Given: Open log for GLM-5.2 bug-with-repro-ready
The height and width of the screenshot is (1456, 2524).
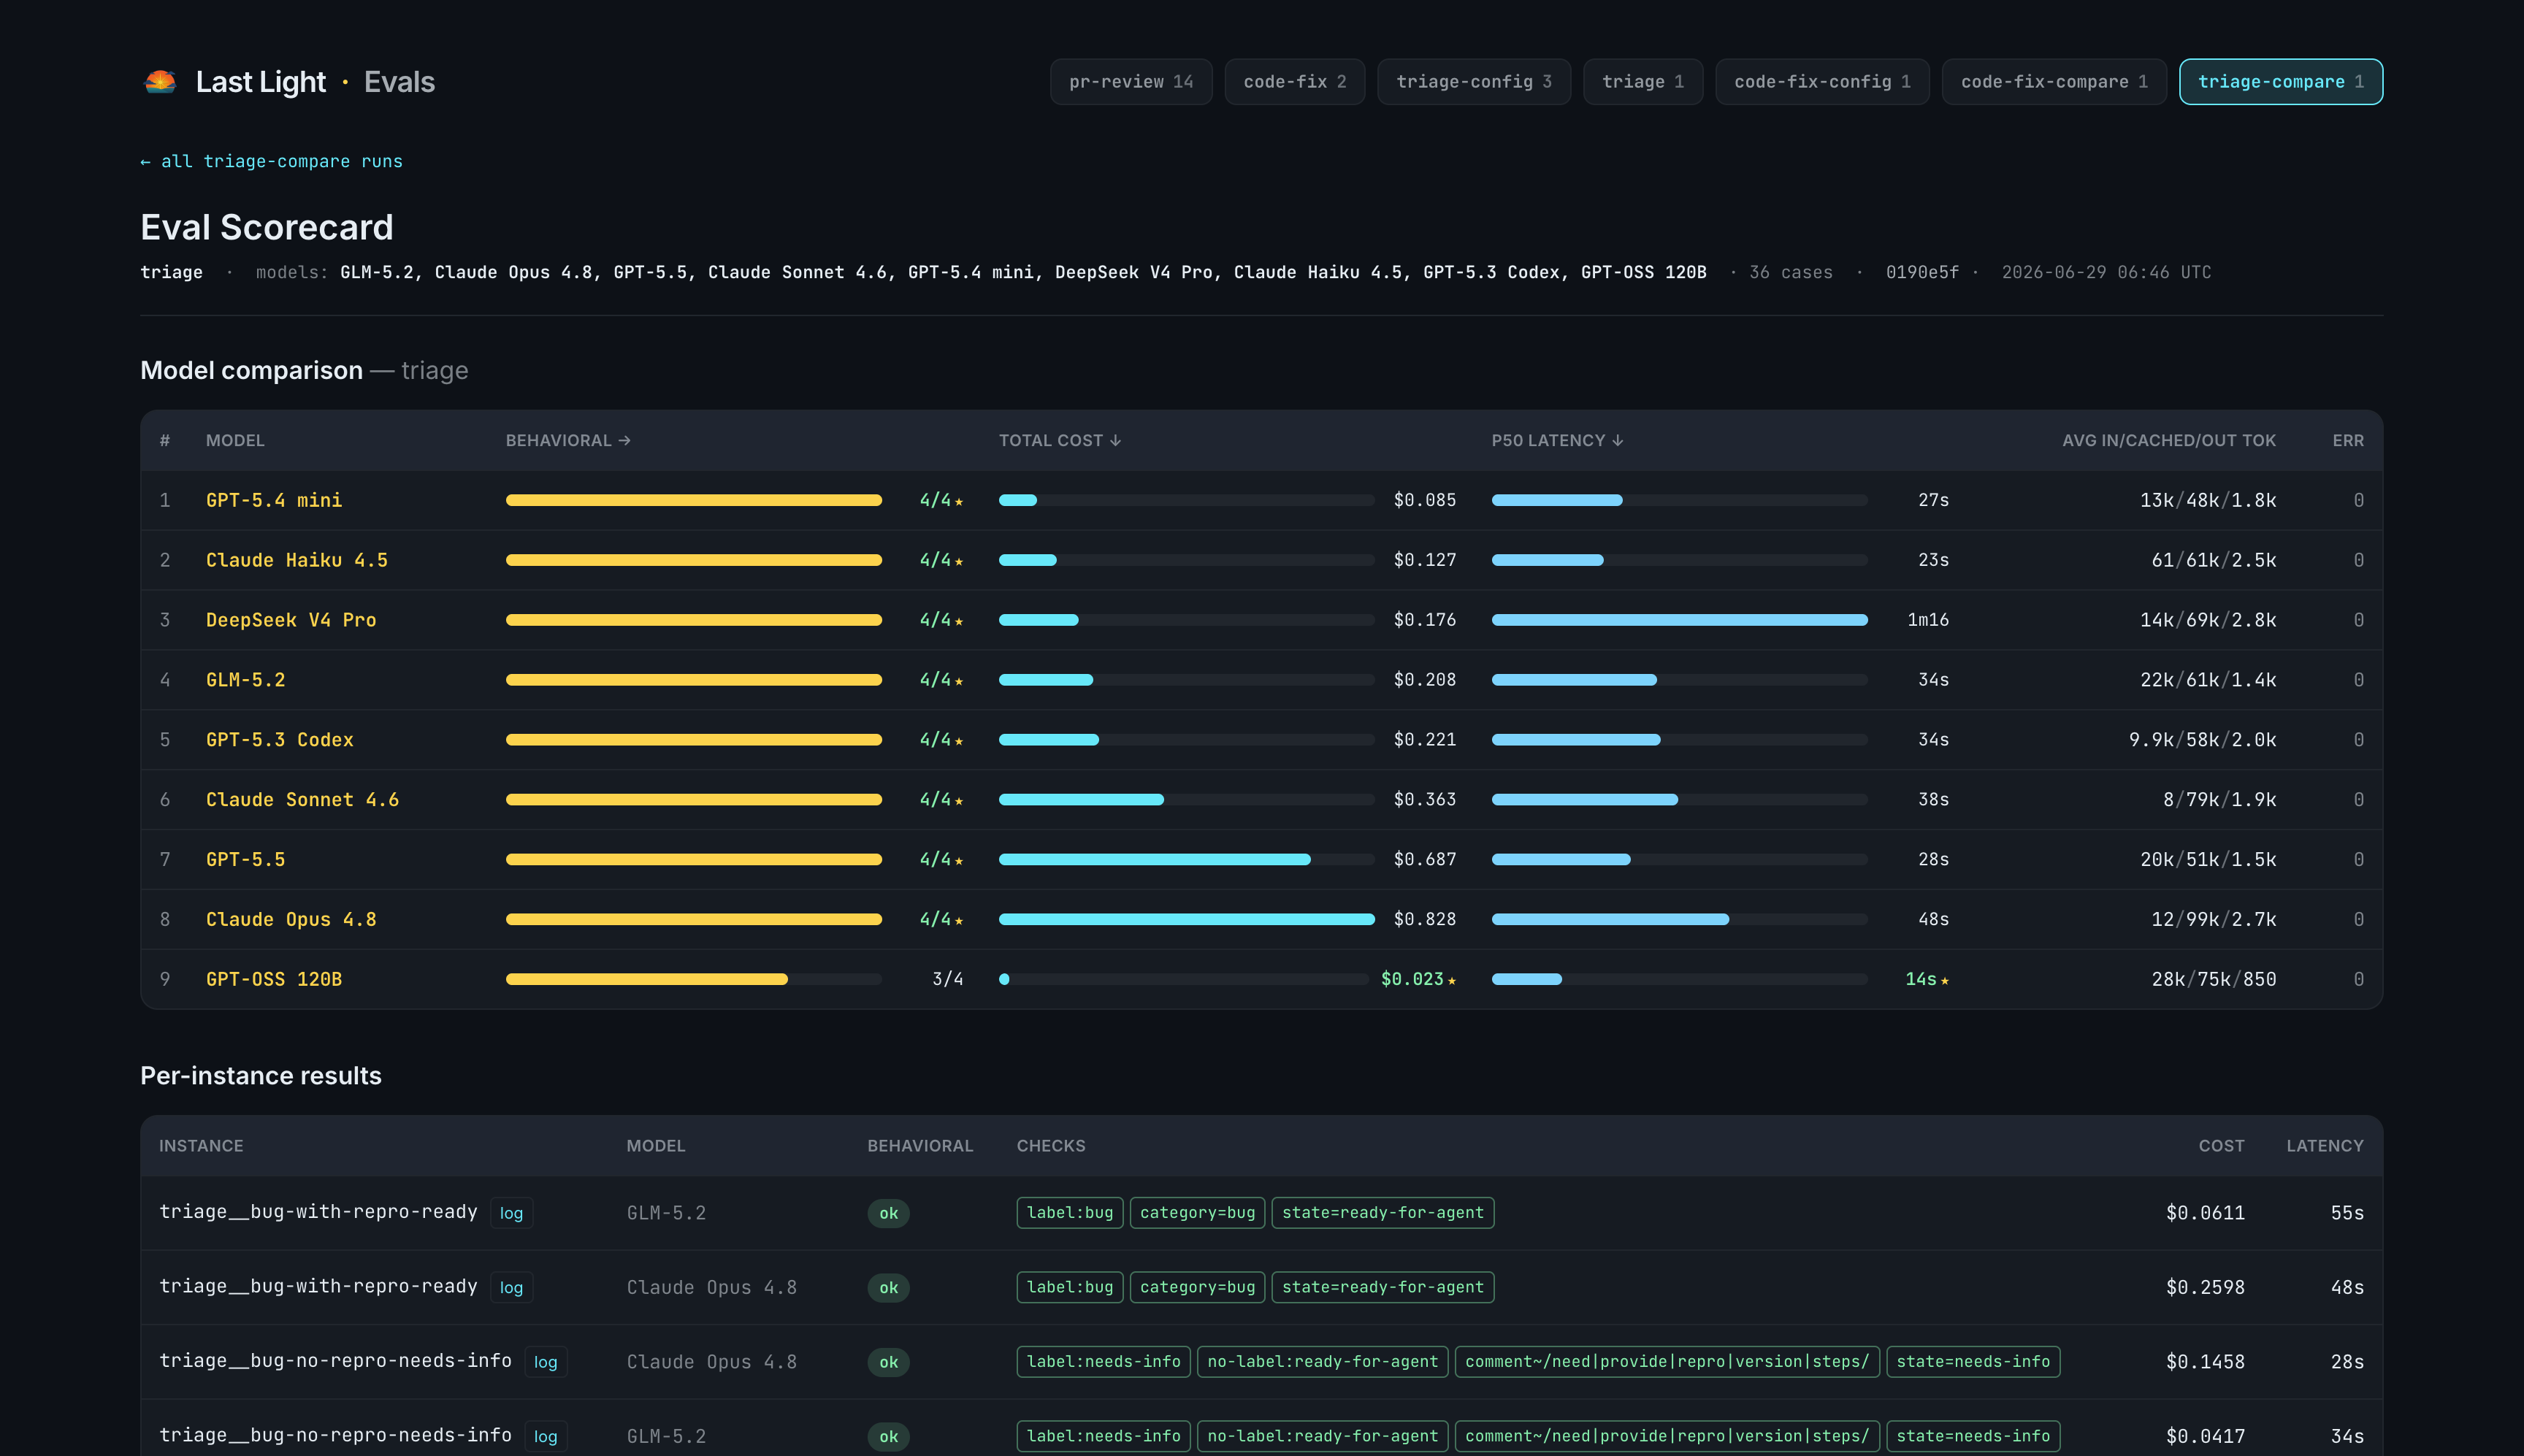Looking at the screenshot, I should coord(511,1213).
